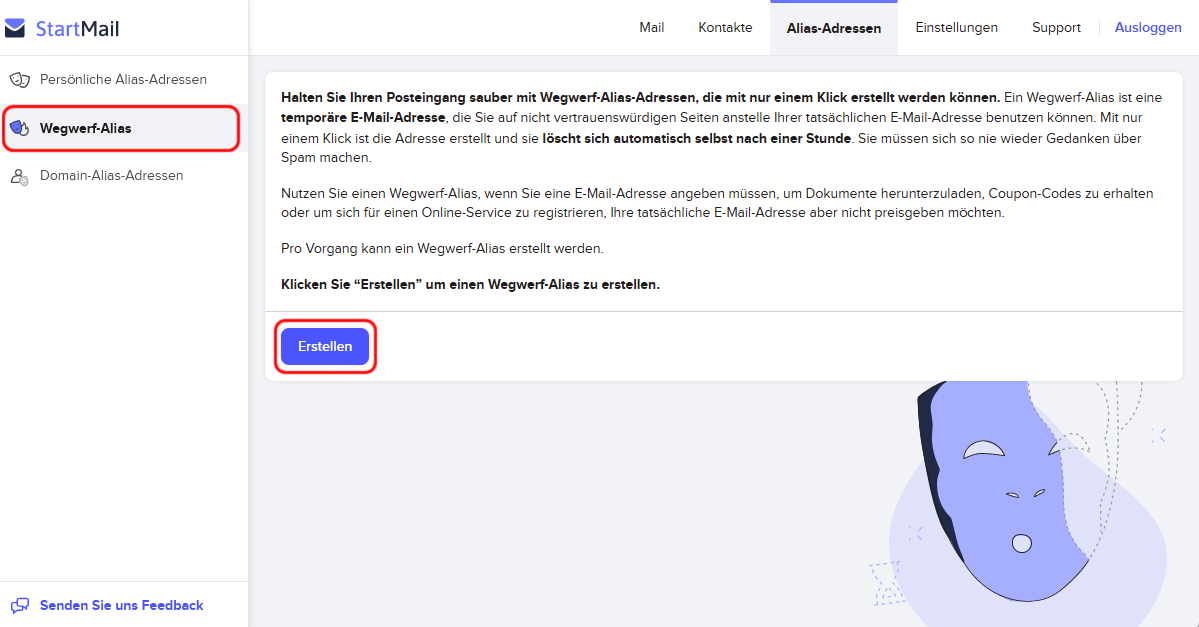Click the paragraph starting "Nutzen Sie einen Wegwerf-Alias"
The image size is (1199, 627).
coord(717,203)
